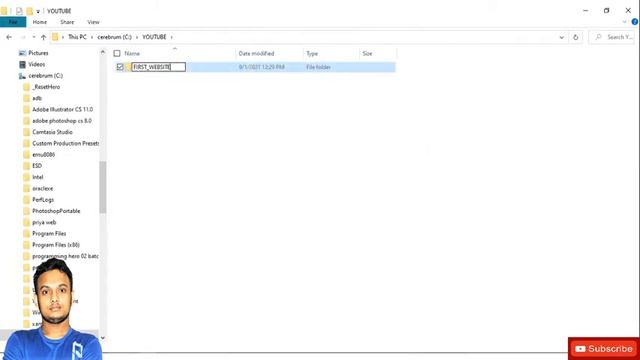
Task: Click the FIRST_WEBSITE rename text field
Action: [x=158, y=67]
